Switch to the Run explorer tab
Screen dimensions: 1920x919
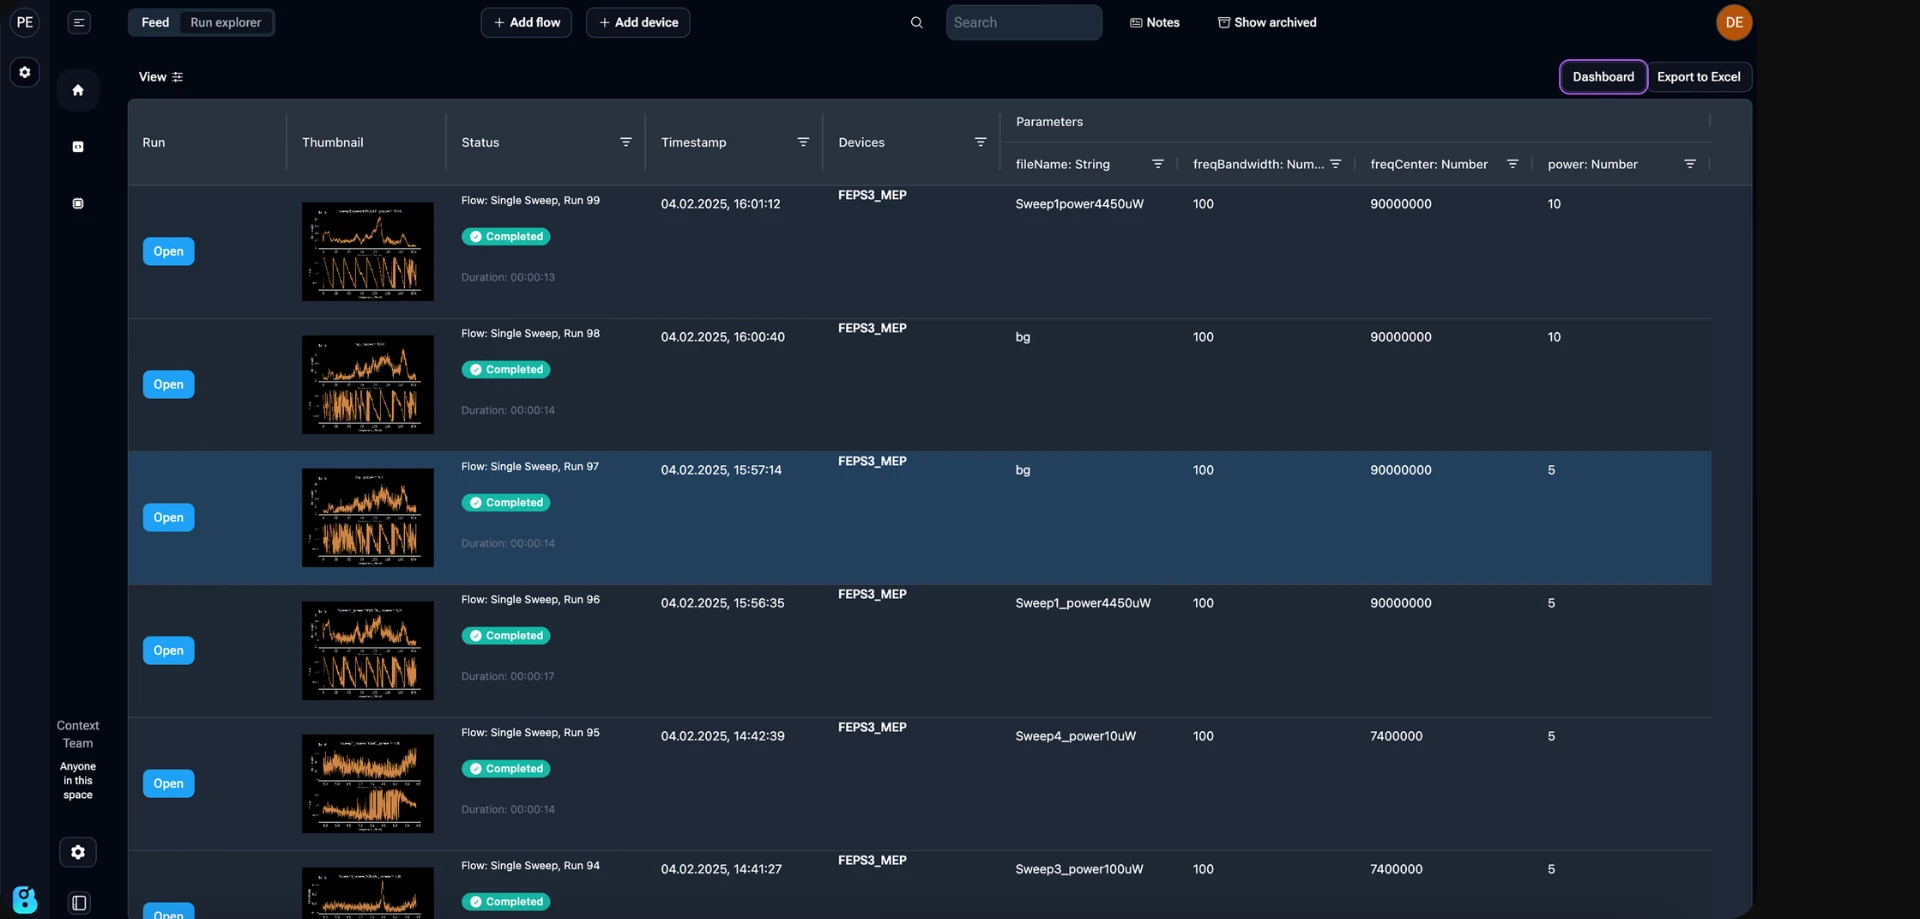(x=226, y=22)
